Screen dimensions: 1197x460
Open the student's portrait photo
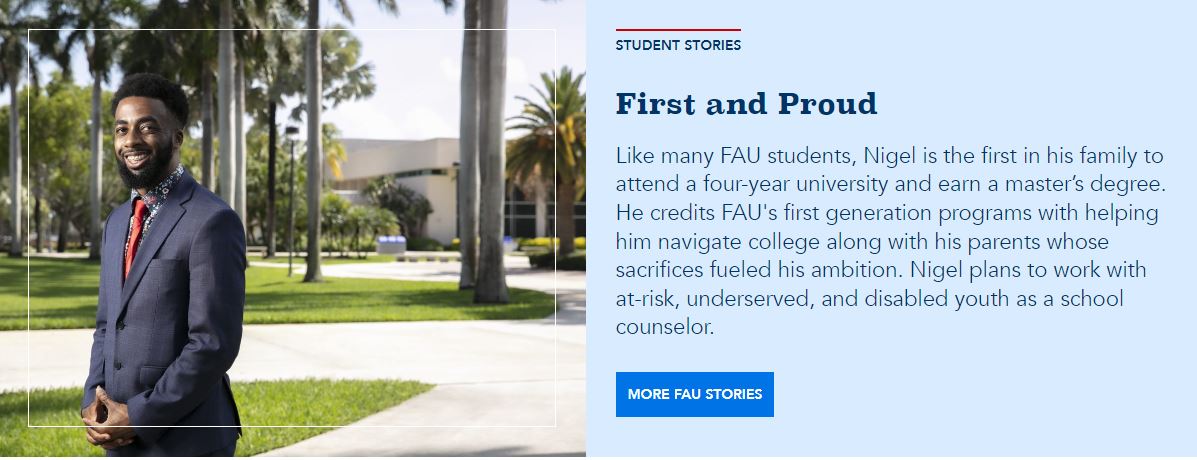click(292, 228)
